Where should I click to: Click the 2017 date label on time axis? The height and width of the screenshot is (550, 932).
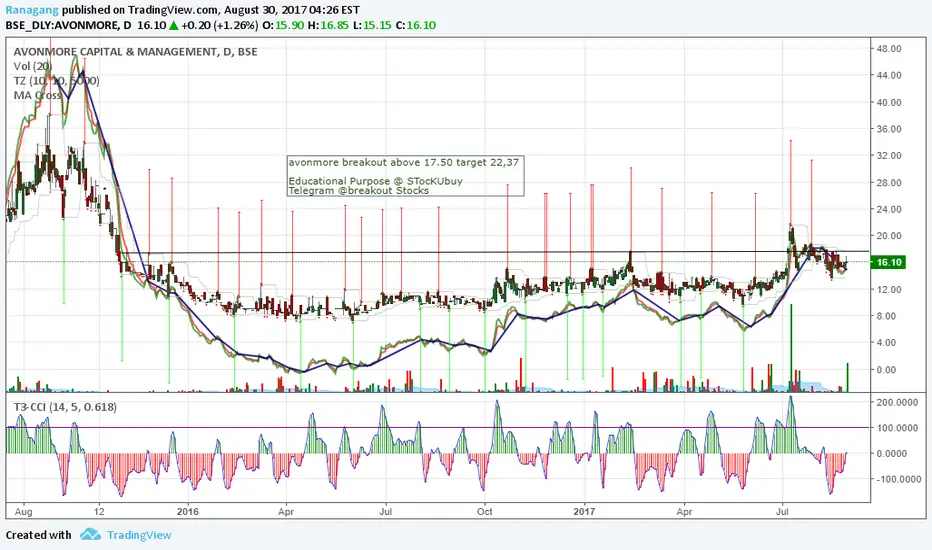[x=584, y=511]
